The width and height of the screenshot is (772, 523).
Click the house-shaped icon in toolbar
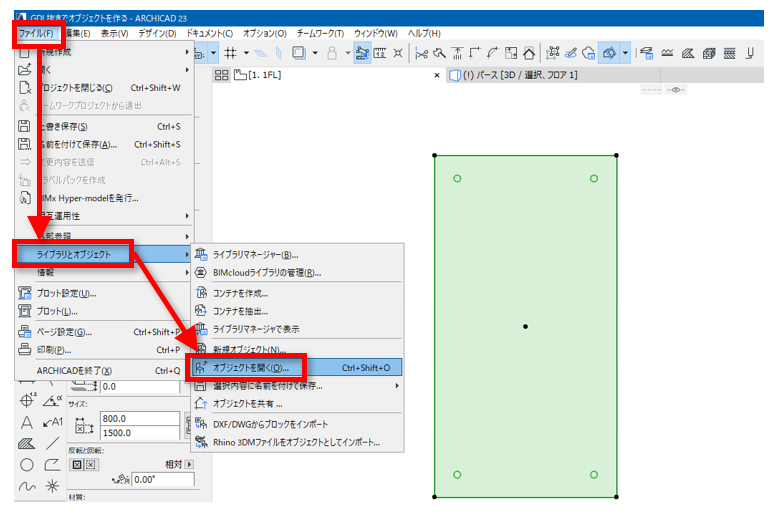529,53
